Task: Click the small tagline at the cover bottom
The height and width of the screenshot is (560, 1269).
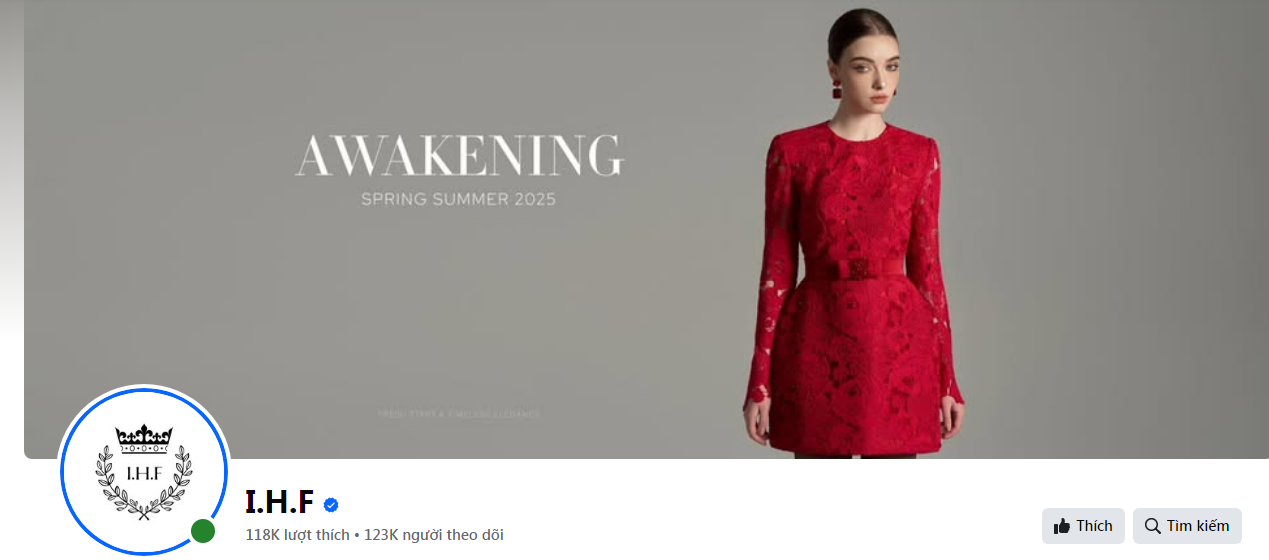Action: pos(459,413)
